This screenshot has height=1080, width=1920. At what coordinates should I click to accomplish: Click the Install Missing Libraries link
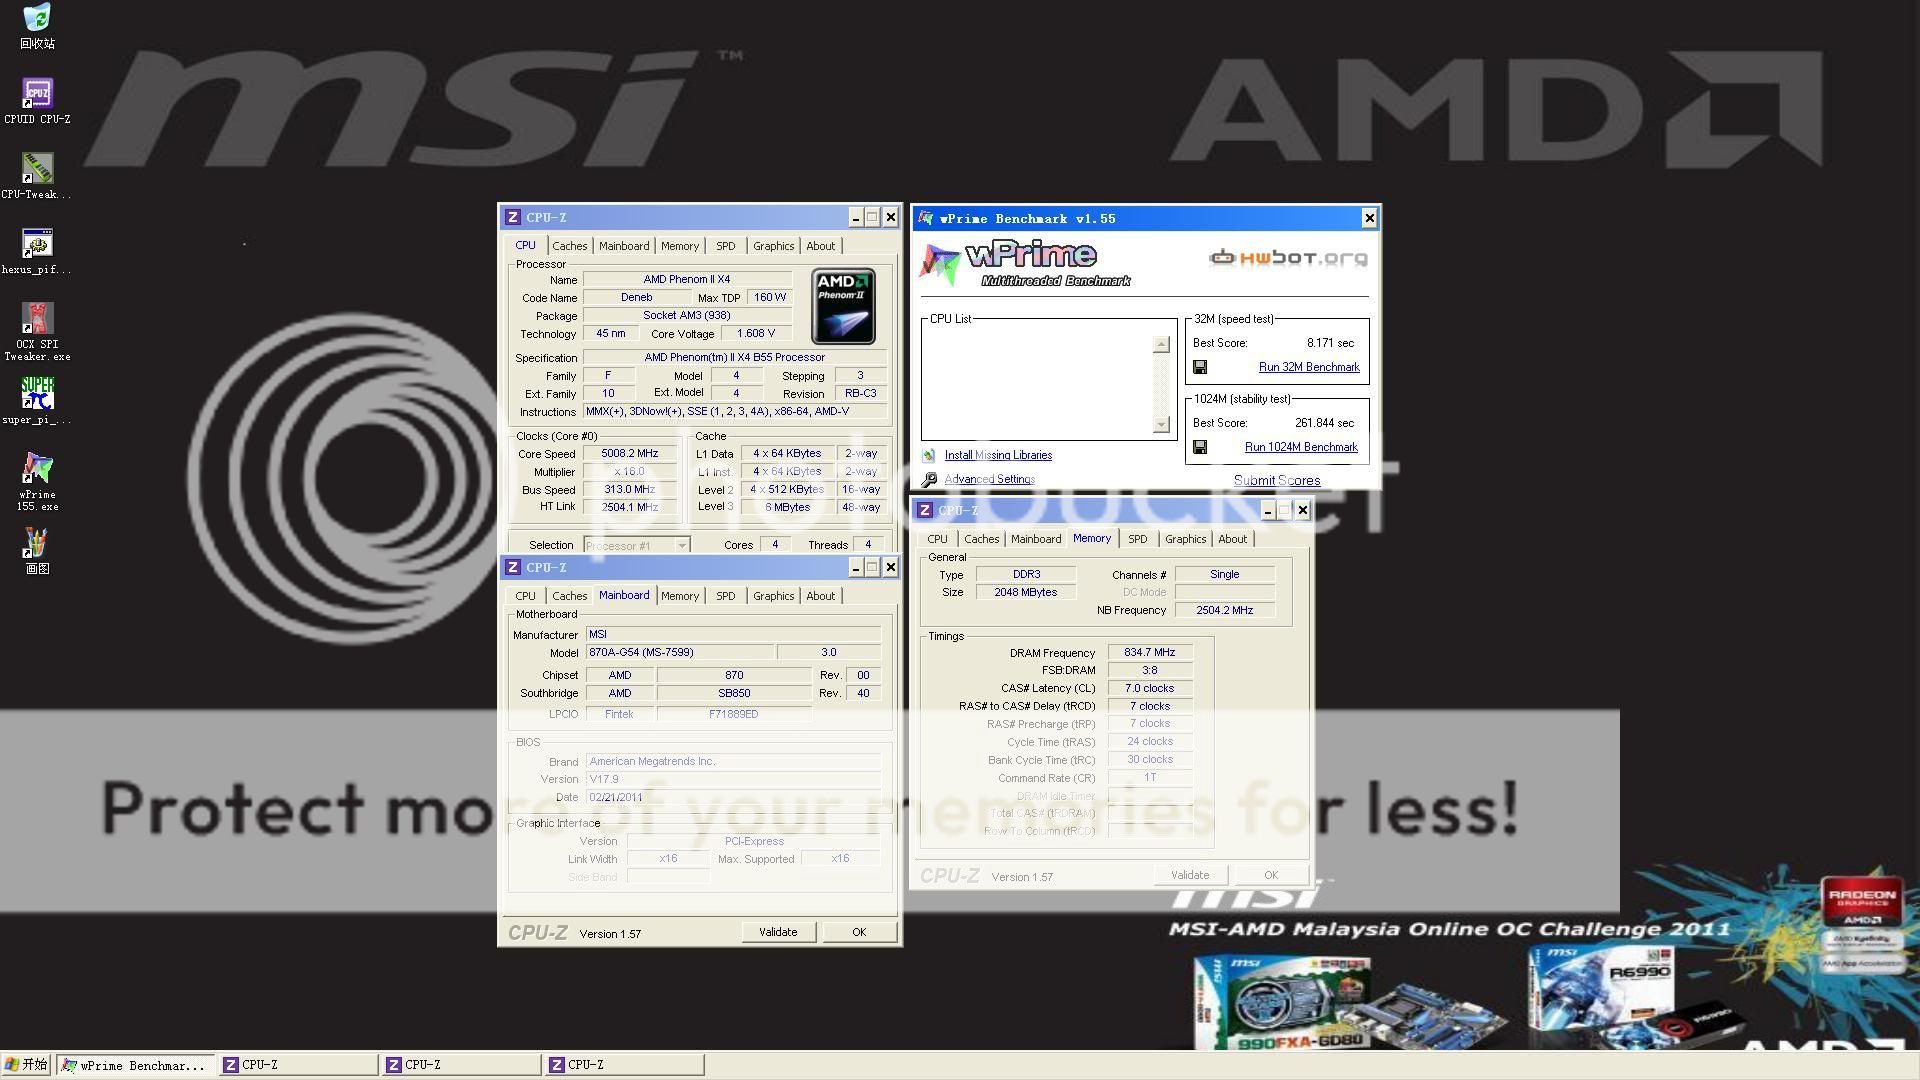click(x=997, y=455)
